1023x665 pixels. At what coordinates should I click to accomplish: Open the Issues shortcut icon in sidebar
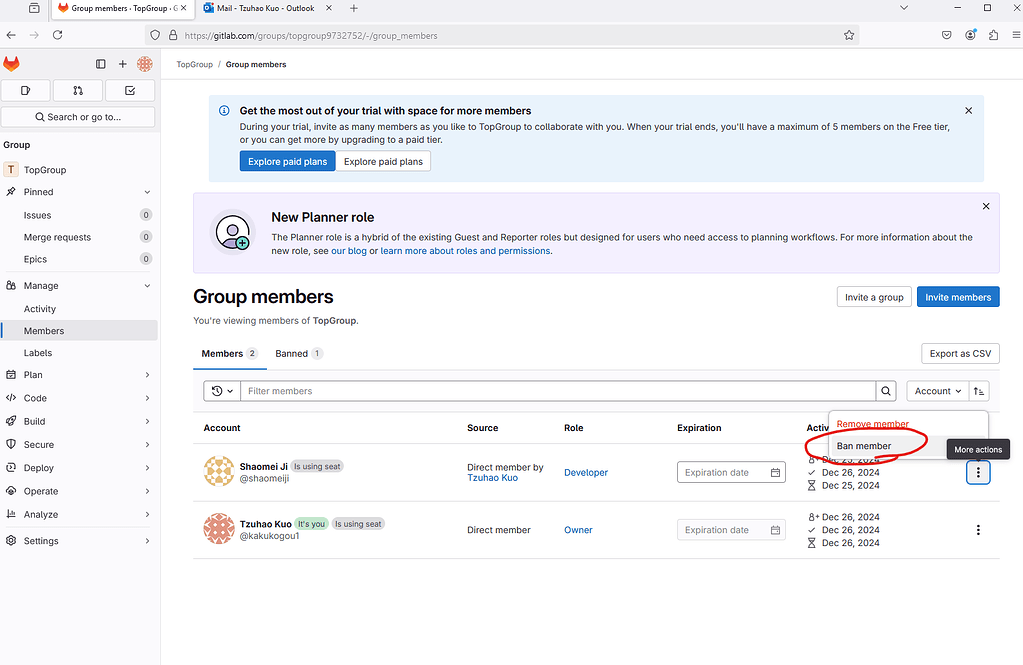pos(25,89)
